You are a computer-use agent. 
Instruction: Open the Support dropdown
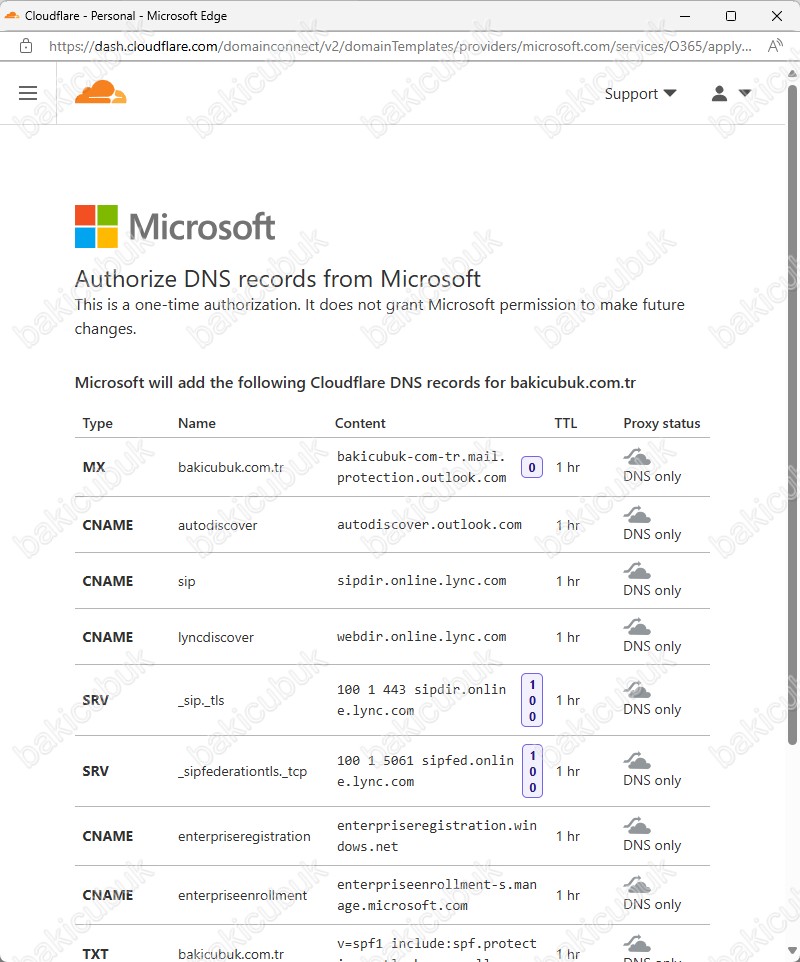(640, 94)
